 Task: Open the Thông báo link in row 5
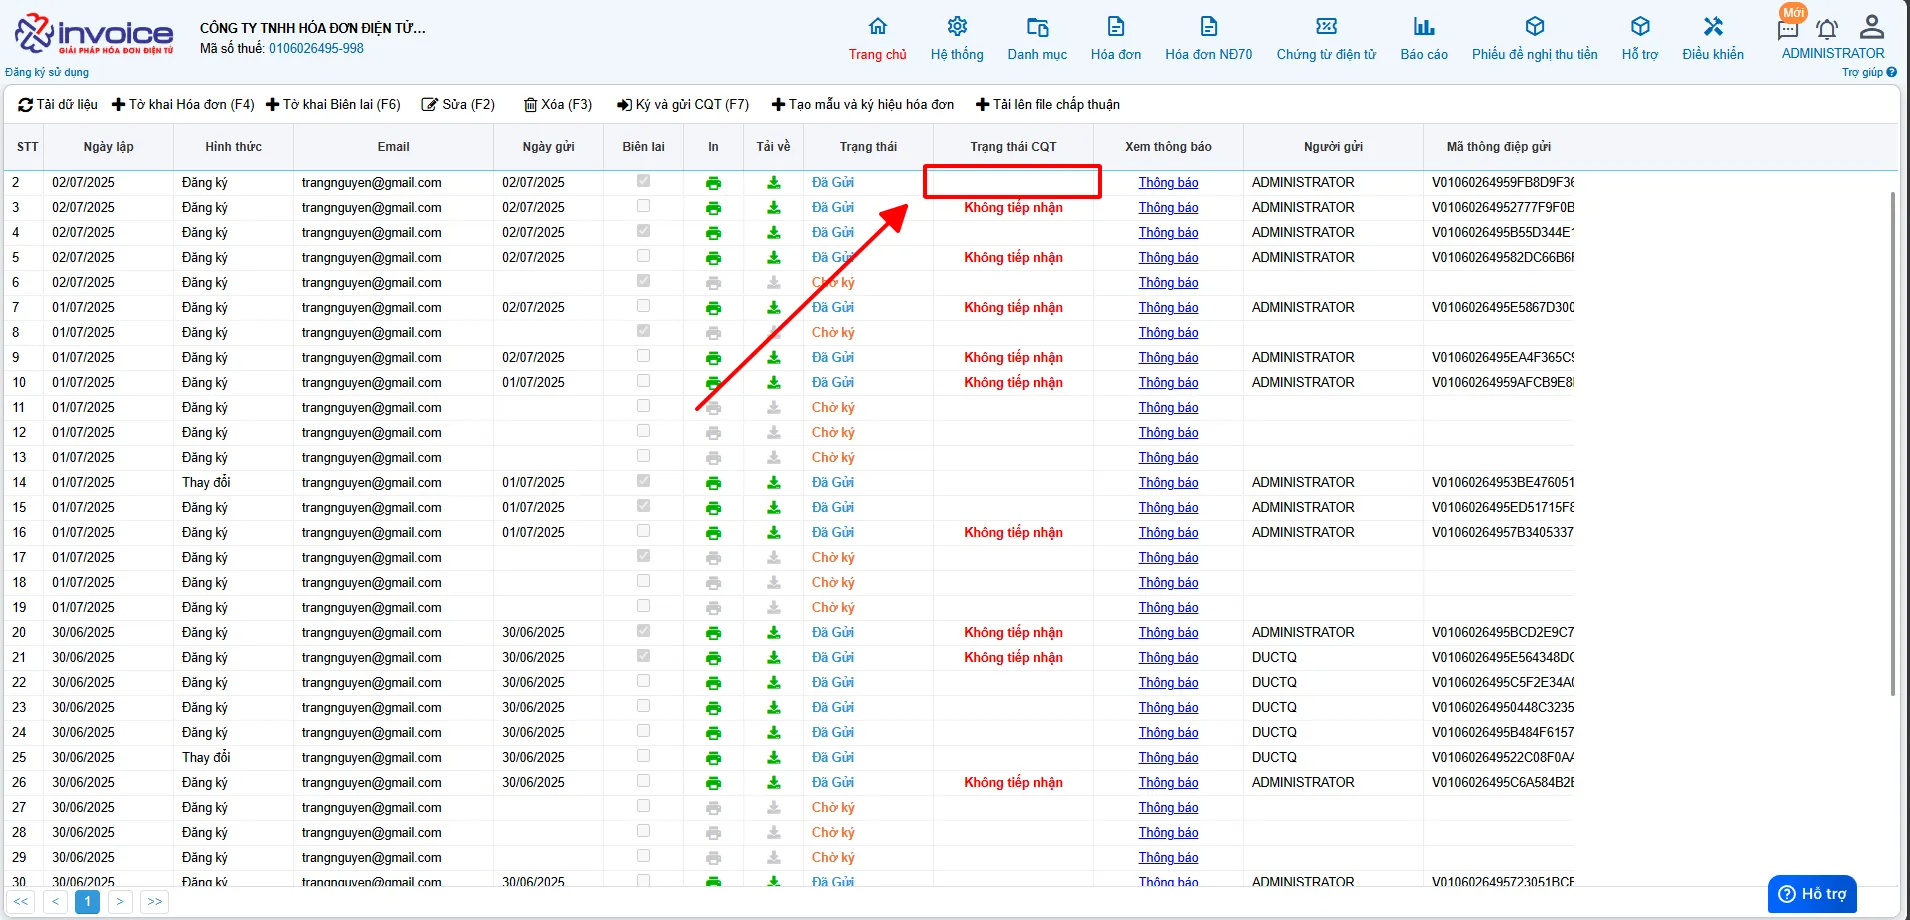1168,258
